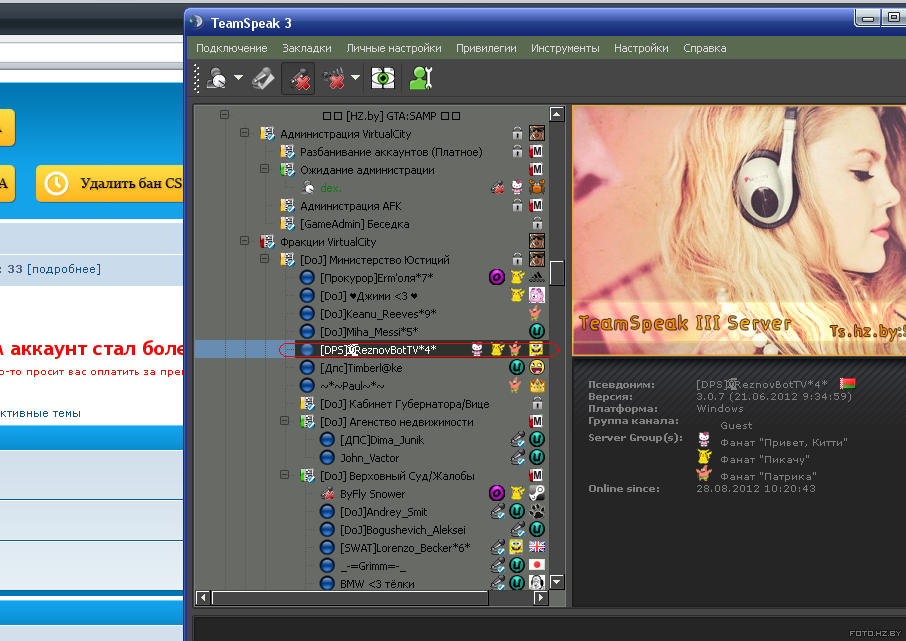The image size is (906, 641).
Task: Click the channel icon next to Фракции VirtualCity
Action: click(268, 241)
